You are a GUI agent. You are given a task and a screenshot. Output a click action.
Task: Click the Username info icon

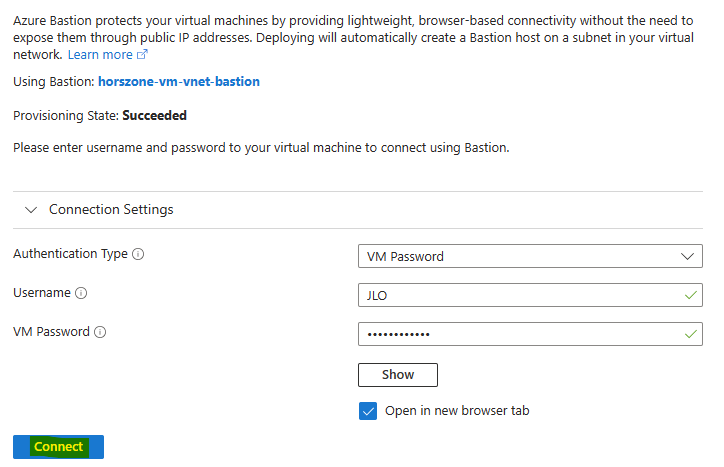(81, 293)
